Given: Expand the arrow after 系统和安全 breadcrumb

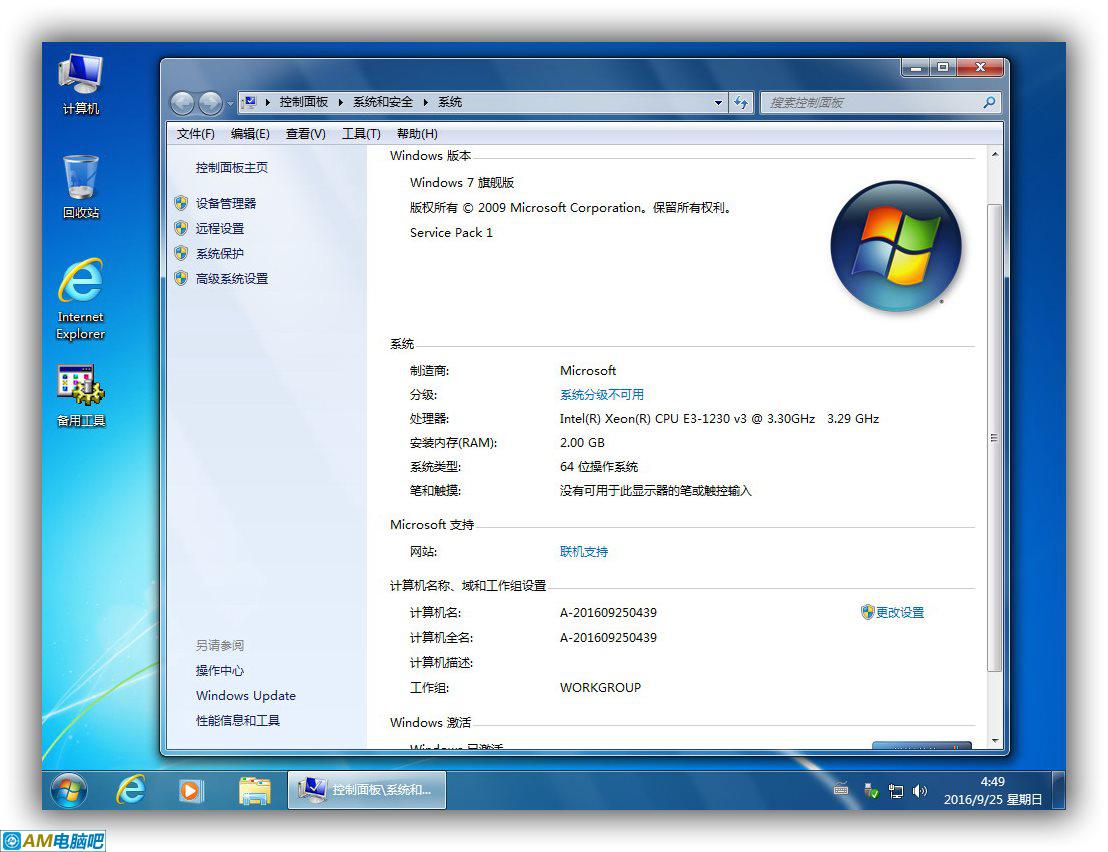Looking at the screenshot, I should point(425,102).
